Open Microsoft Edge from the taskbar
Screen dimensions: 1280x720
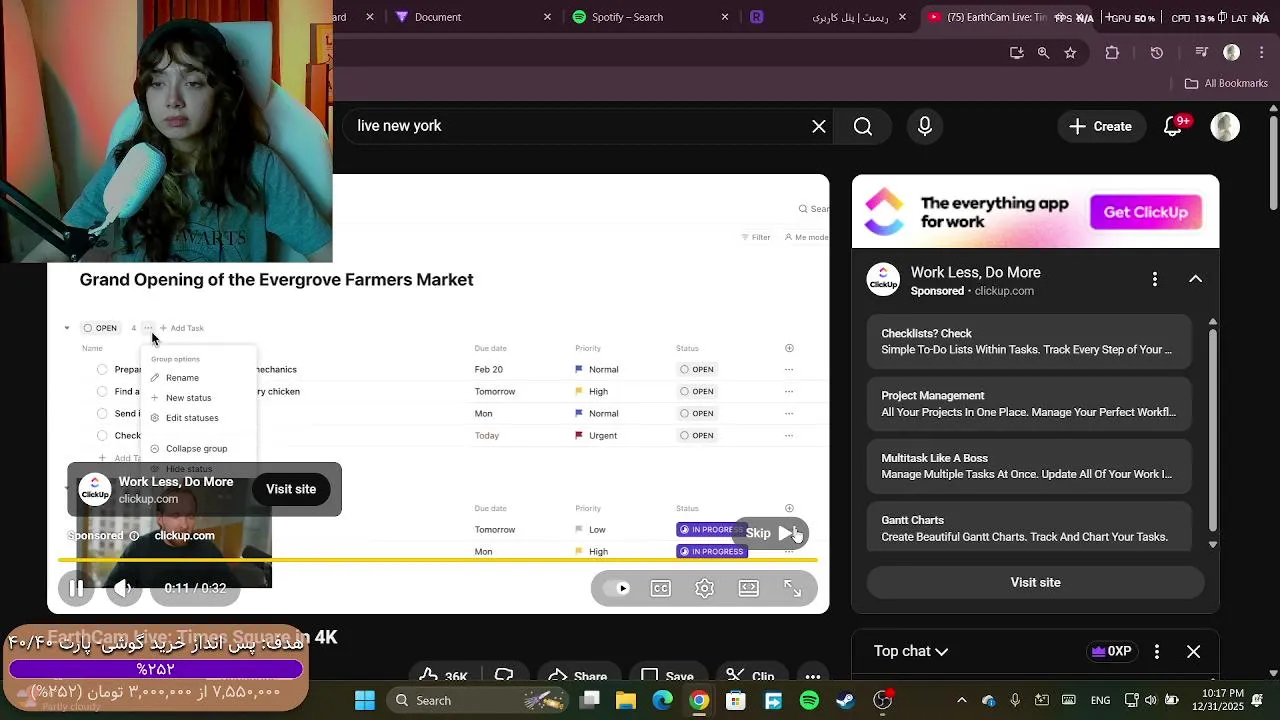[x=663, y=700]
